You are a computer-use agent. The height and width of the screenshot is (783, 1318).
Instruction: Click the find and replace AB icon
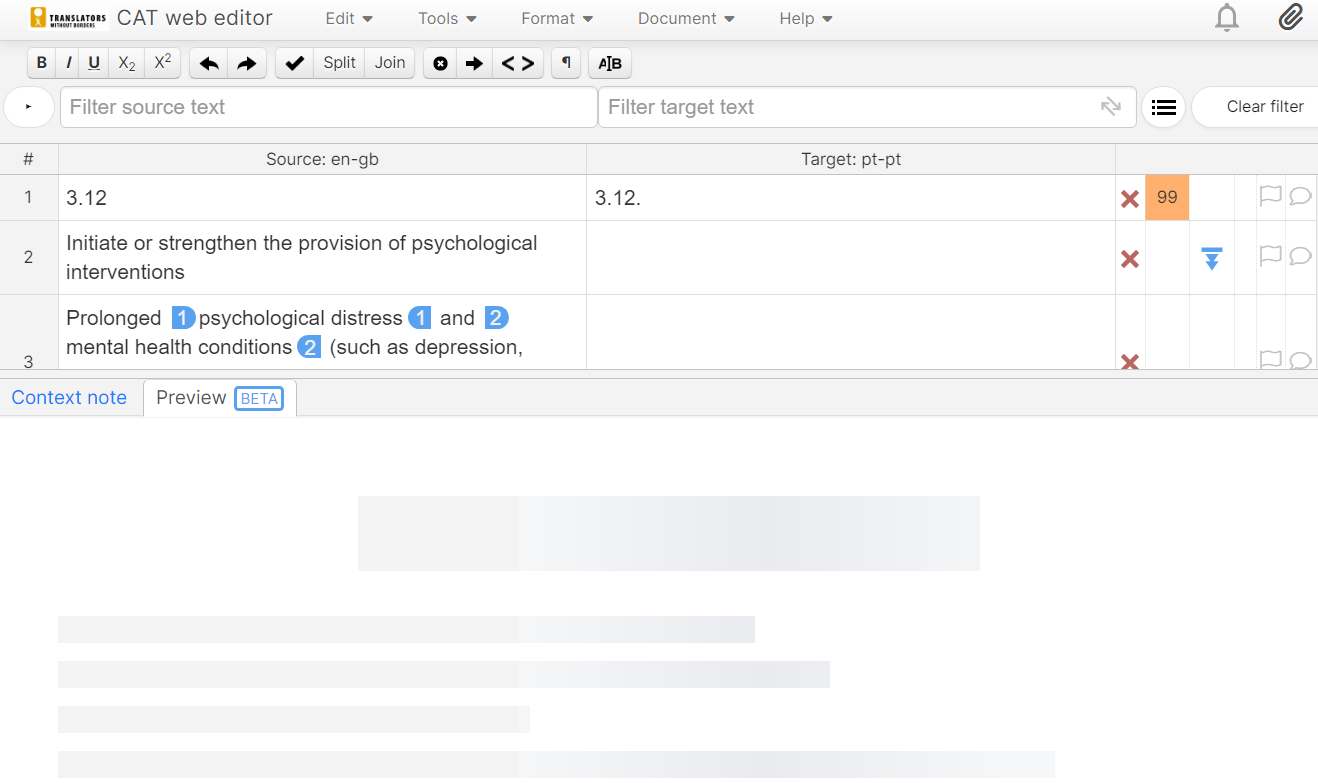(609, 63)
